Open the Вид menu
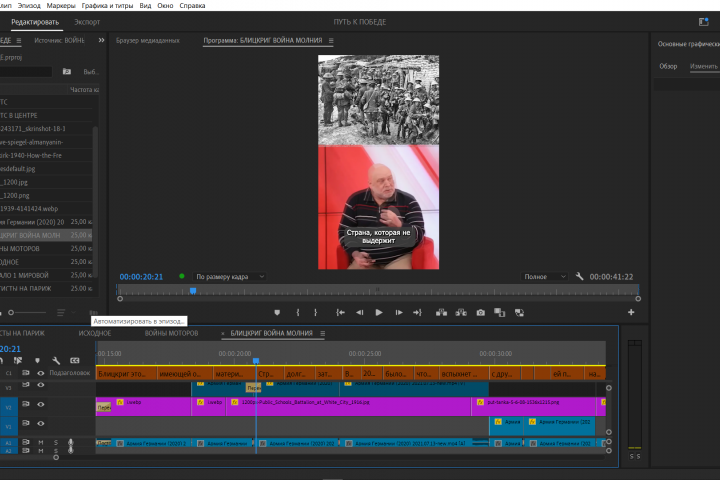Screen dimensions: 720x480 (145, 6)
